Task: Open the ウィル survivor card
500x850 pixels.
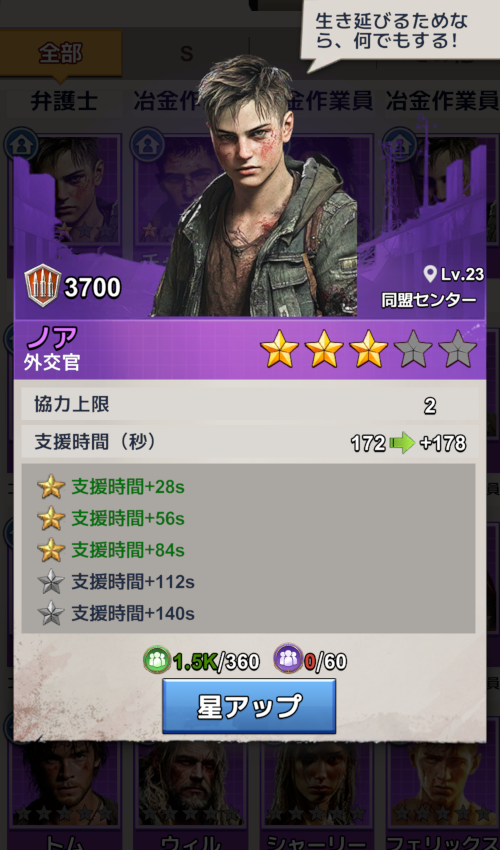Action: pyautogui.click(x=190, y=791)
